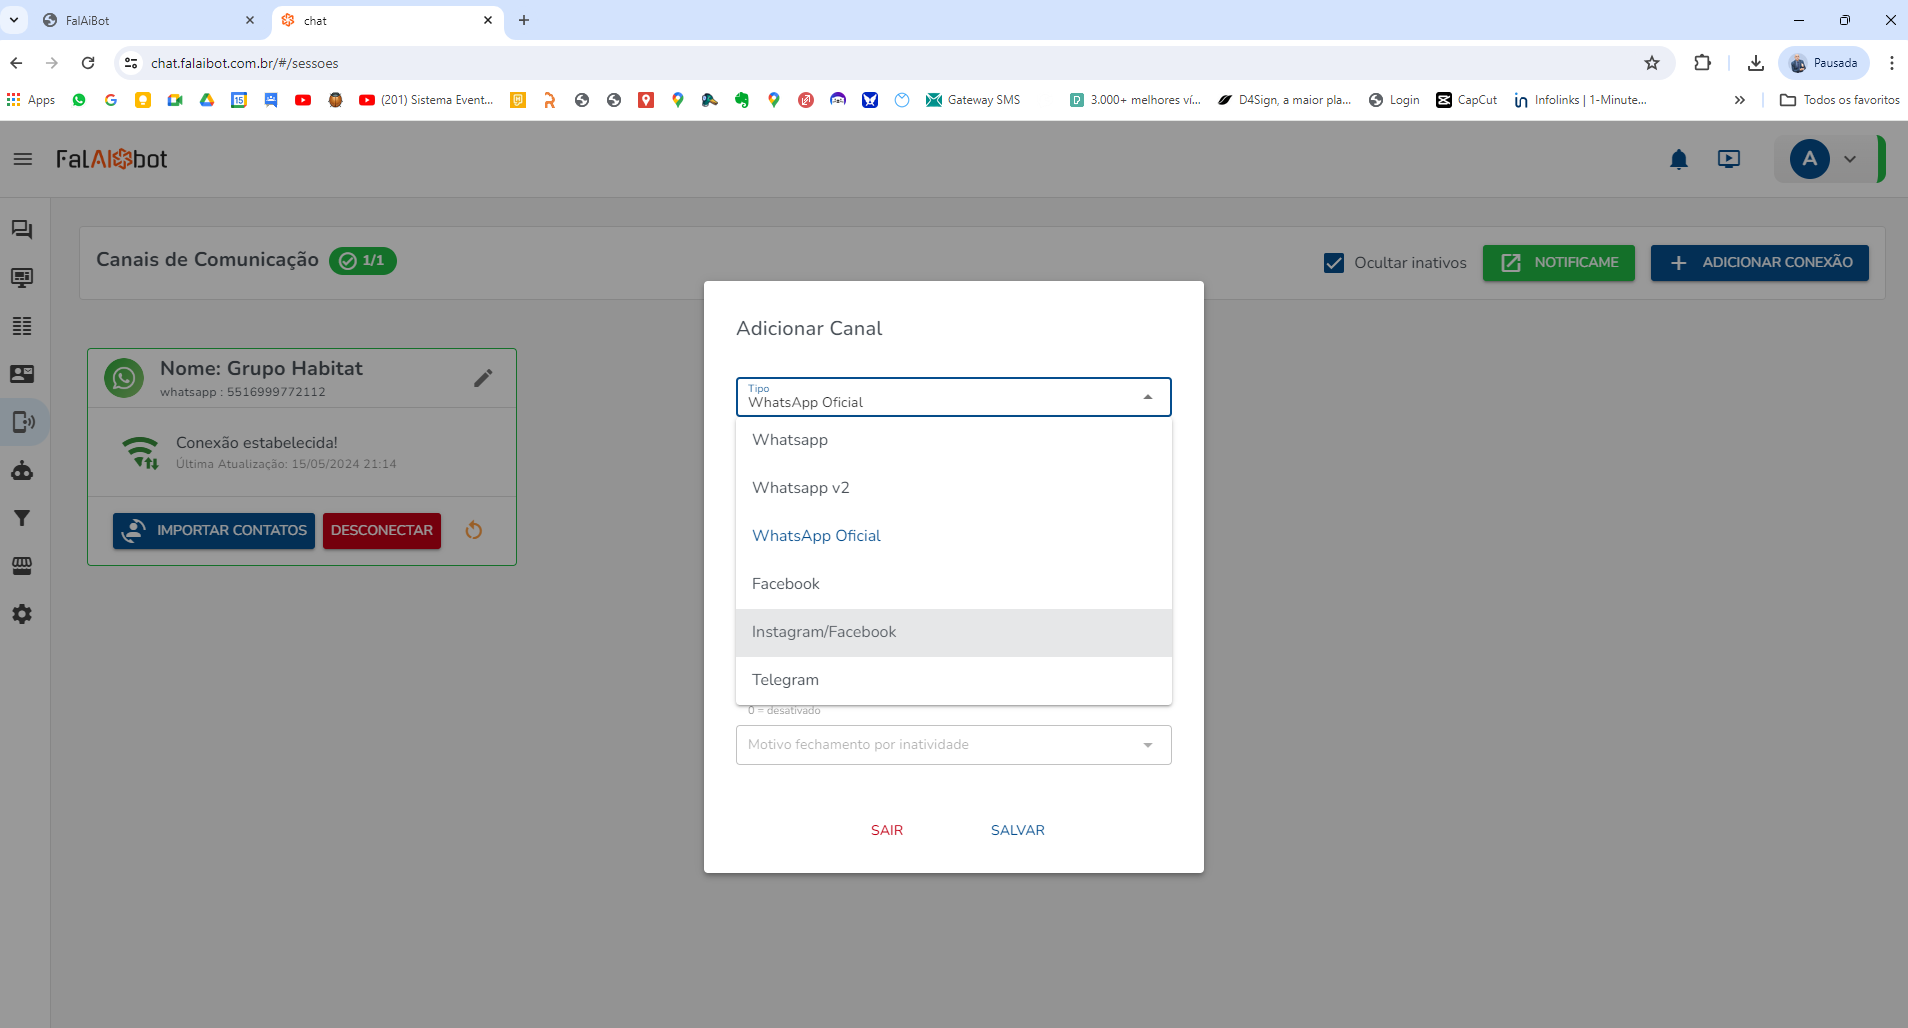Open Chrome's three-dot menu
Screen dimensions: 1908x1028
tap(1891, 63)
